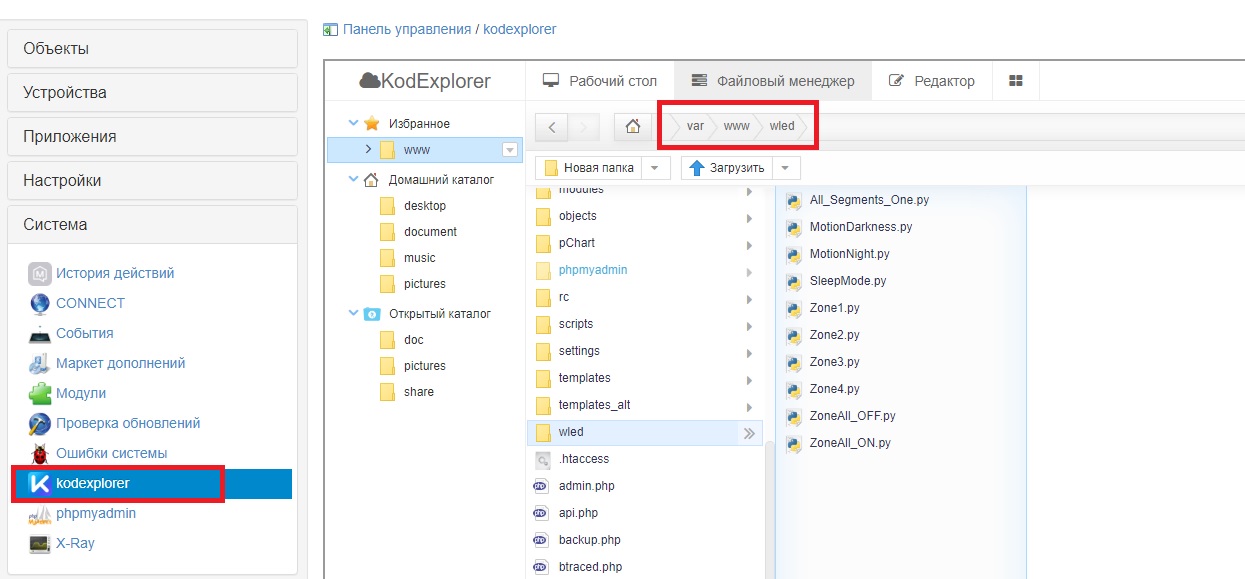The height and width of the screenshot is (579, 1245).
Task: Open the www tree item dropdown menu
Action: pos(510,150)
